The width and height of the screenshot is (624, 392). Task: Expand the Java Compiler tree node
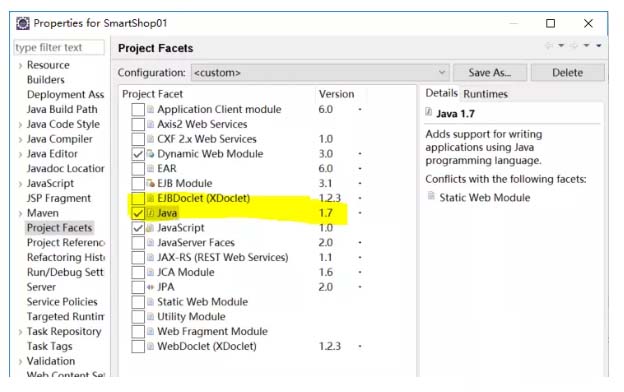click(20, 140)
